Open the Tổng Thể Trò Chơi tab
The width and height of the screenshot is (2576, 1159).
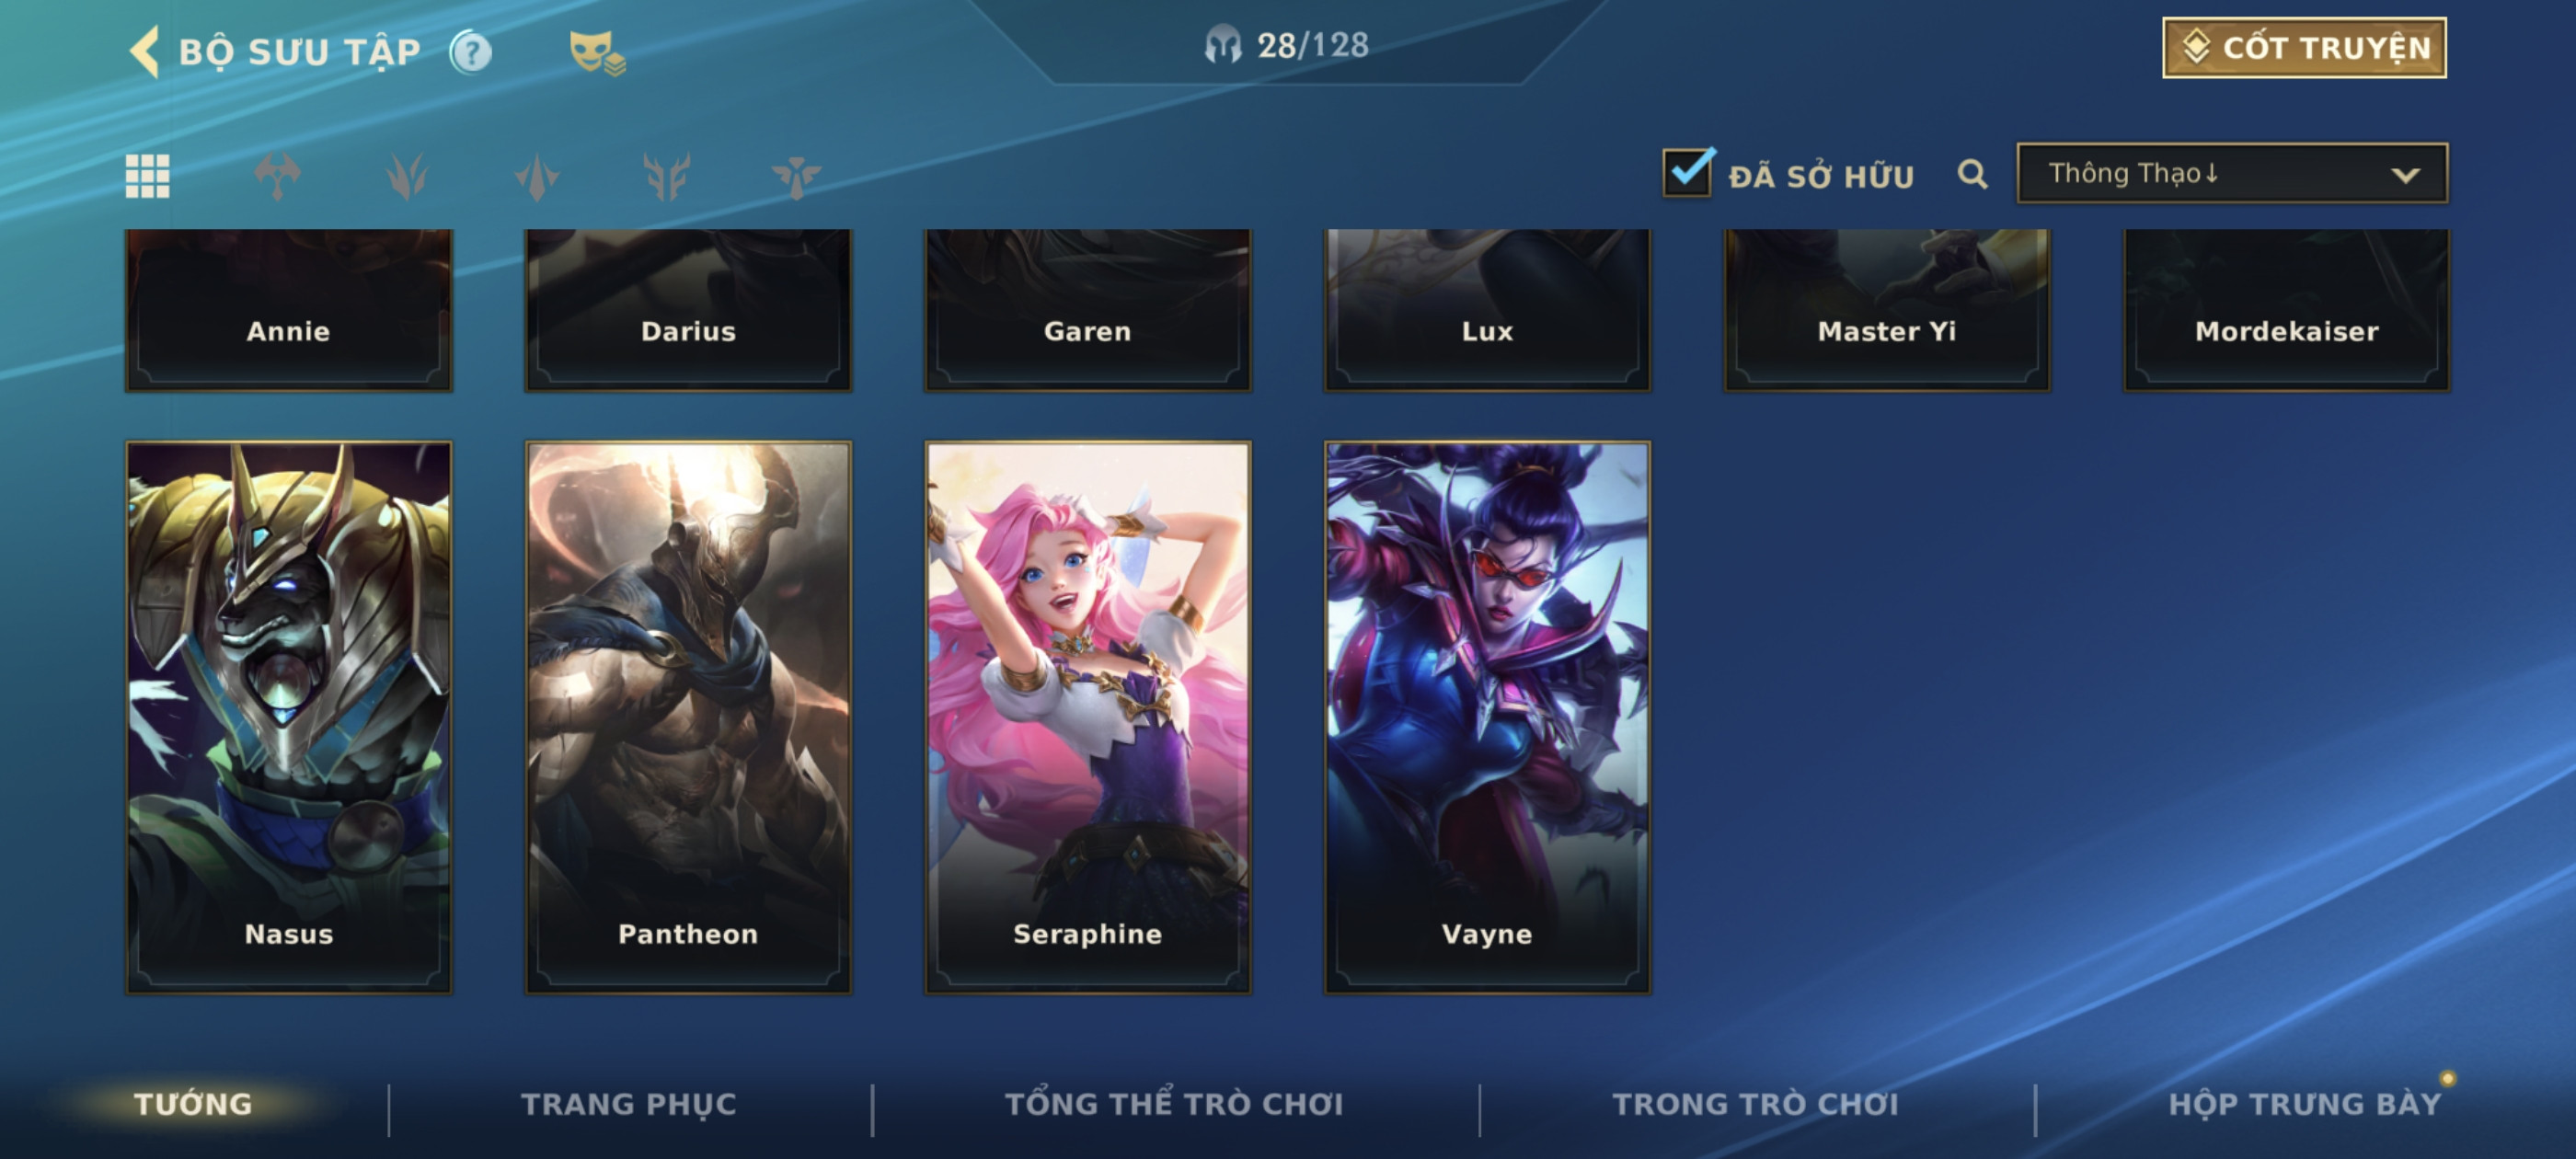[1174, 1104]
